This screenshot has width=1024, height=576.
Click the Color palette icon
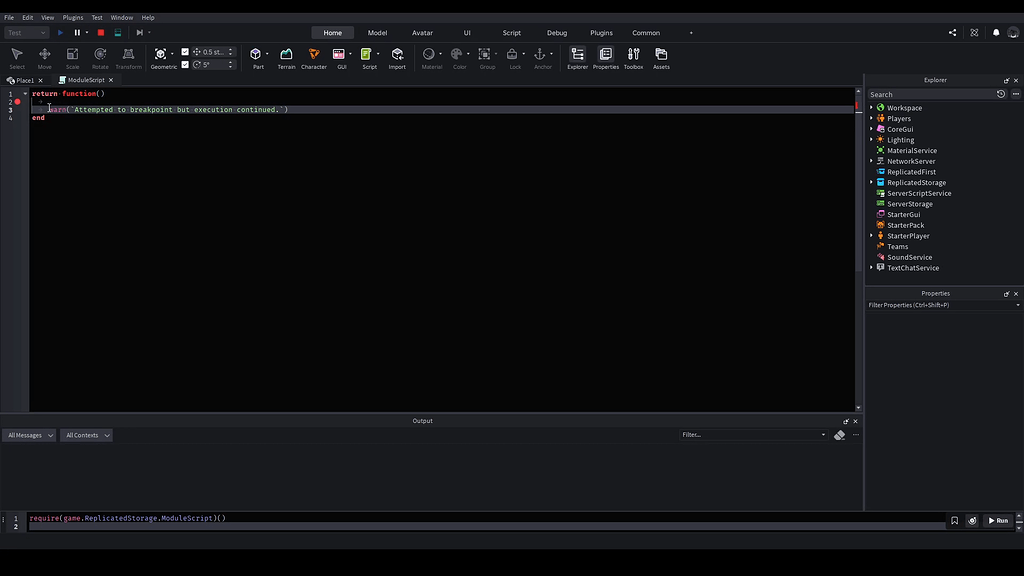(x=456, y=54)
